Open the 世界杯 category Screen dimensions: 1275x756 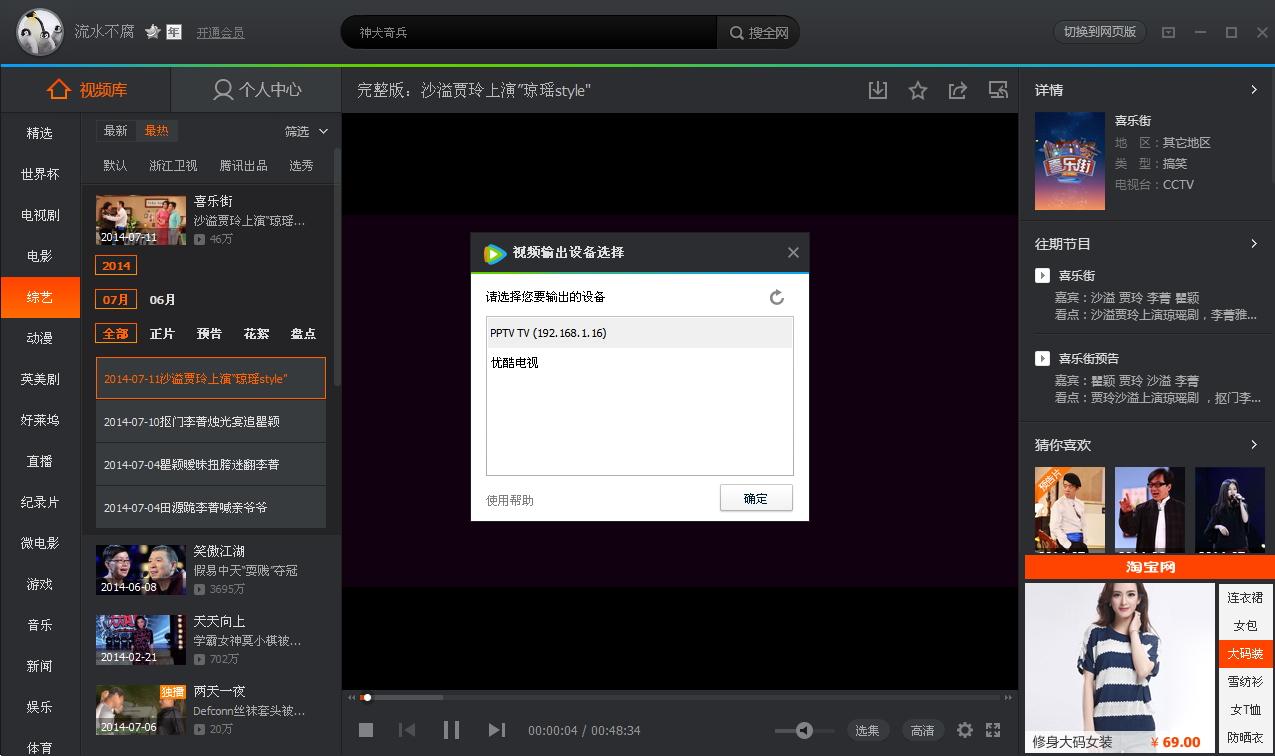pos(40,174)
